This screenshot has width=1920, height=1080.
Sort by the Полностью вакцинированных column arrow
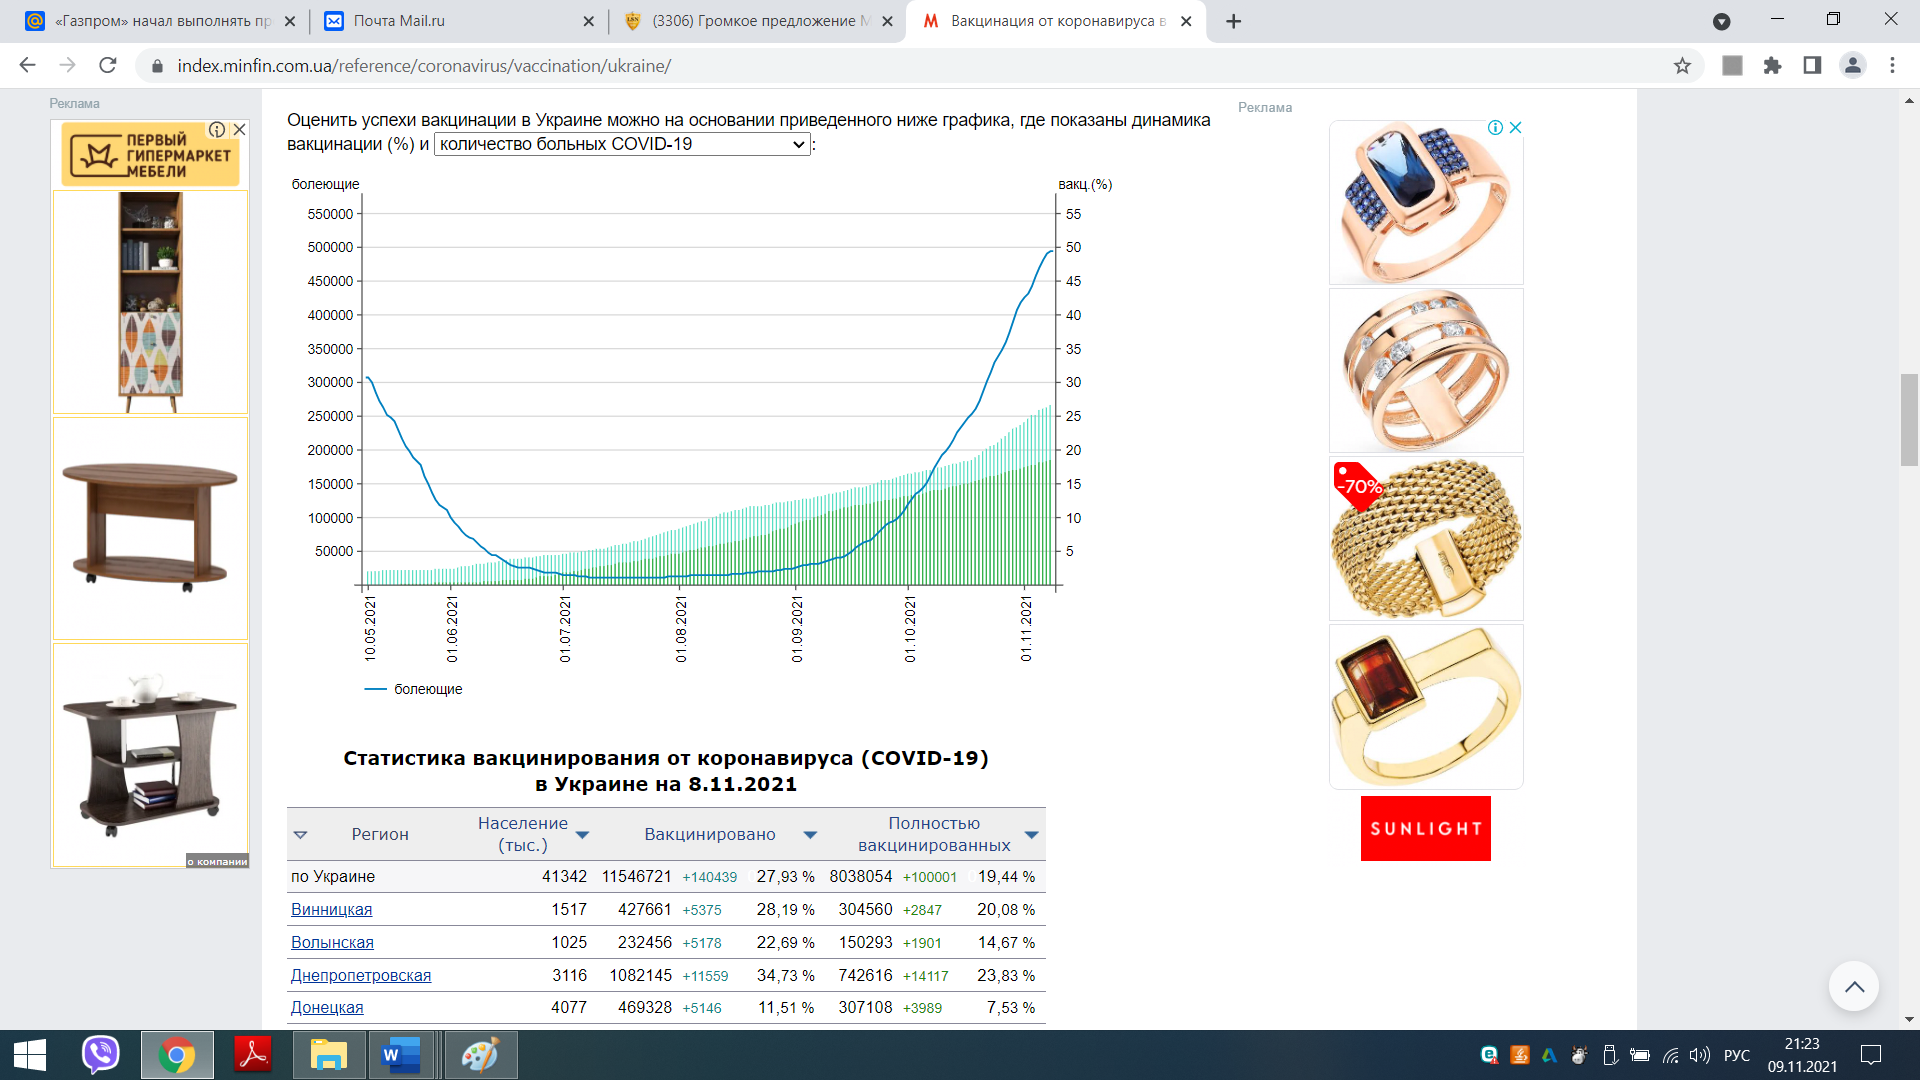click(1031, 835)
